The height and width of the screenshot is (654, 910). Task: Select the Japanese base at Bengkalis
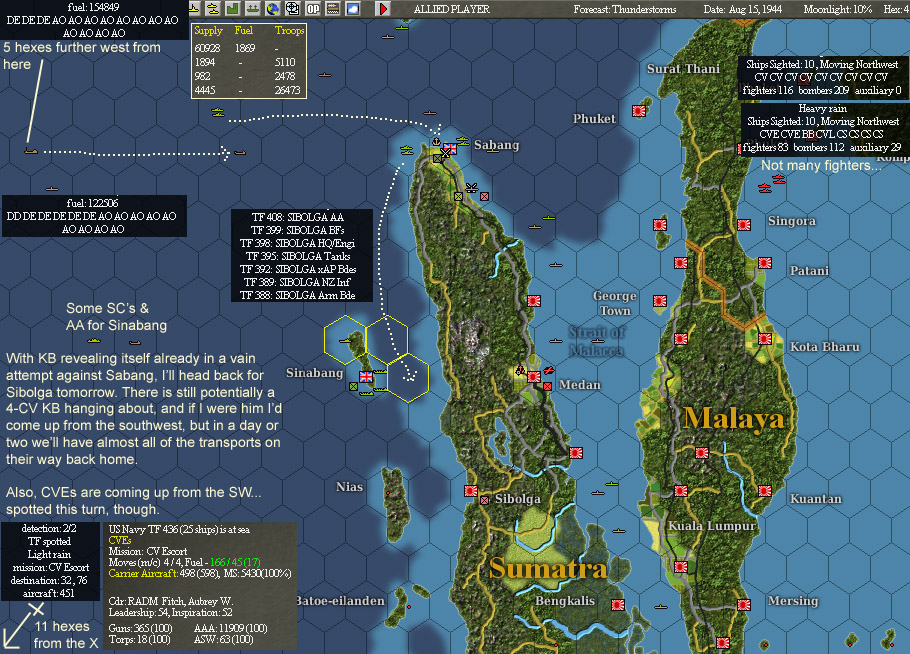[618, 605]
